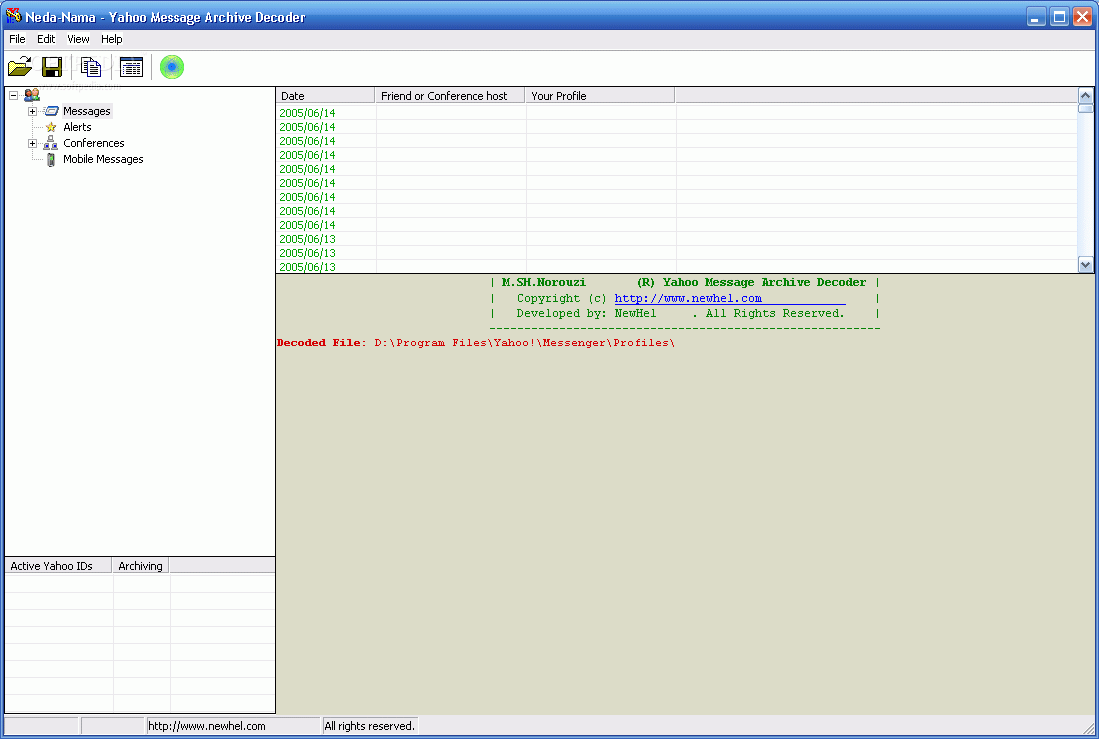Click the Messages folder icon in tree
Screen dimensions: 1099x739
click(x=51, y=111)
